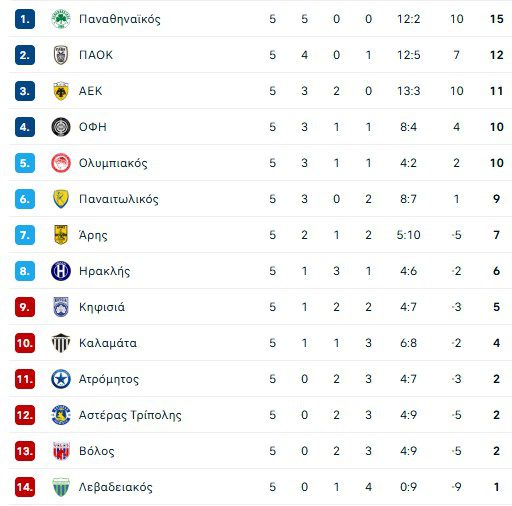The height and width of the screenshot is (506, 512).
Task: Click the ΟΦΗ black circular crest
Action: [x=61, y=127]
